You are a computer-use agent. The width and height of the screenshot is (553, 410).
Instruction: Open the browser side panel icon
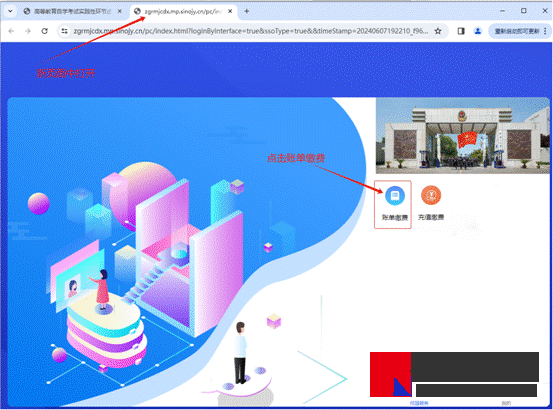click(461, 31)
